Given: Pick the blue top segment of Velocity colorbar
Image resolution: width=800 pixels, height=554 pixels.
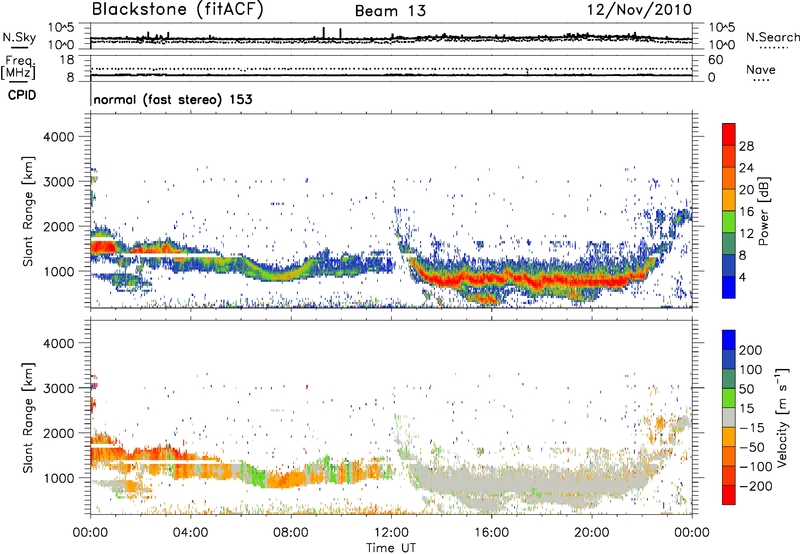Looking at the screenshot, I should (729, 340).
